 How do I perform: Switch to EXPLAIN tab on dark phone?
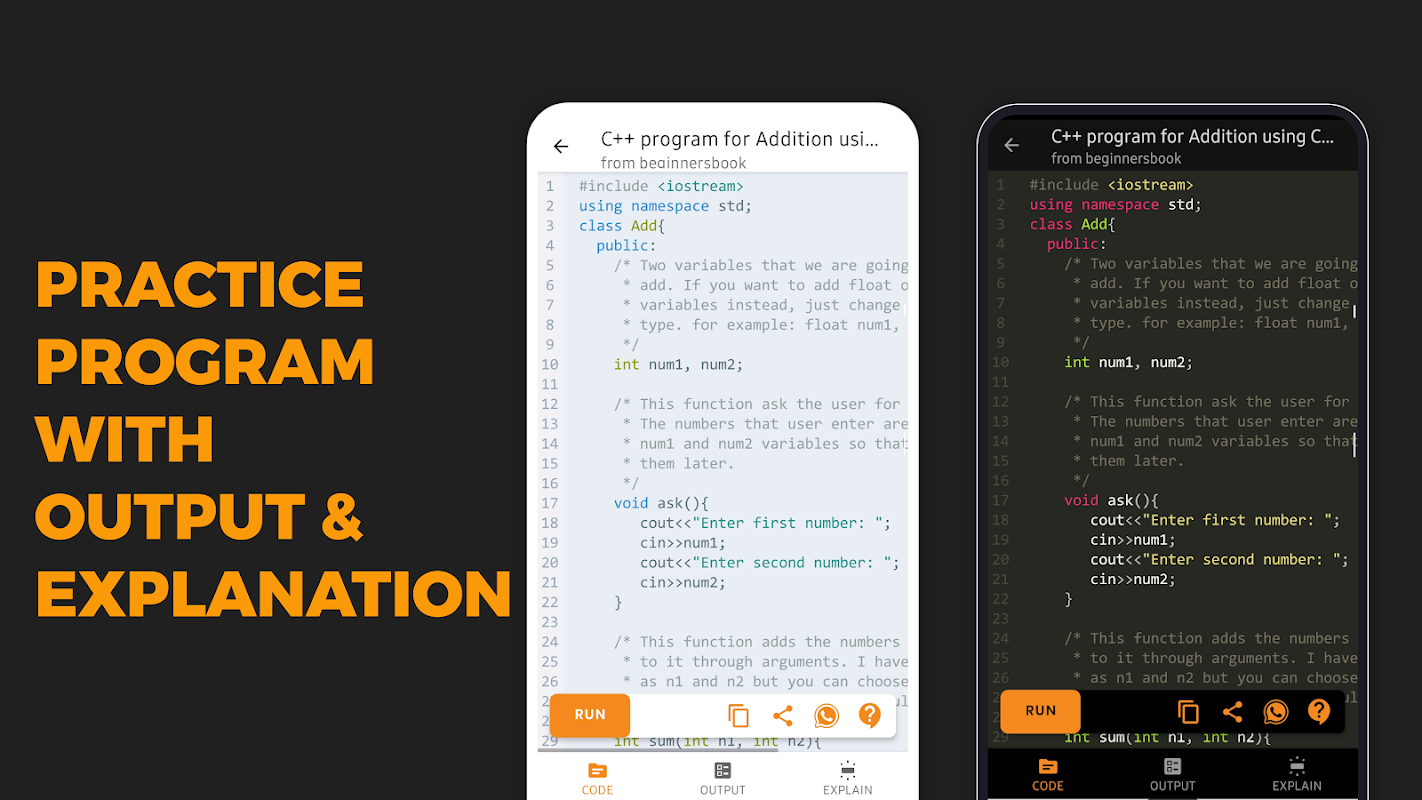(x=1297, y=775)
